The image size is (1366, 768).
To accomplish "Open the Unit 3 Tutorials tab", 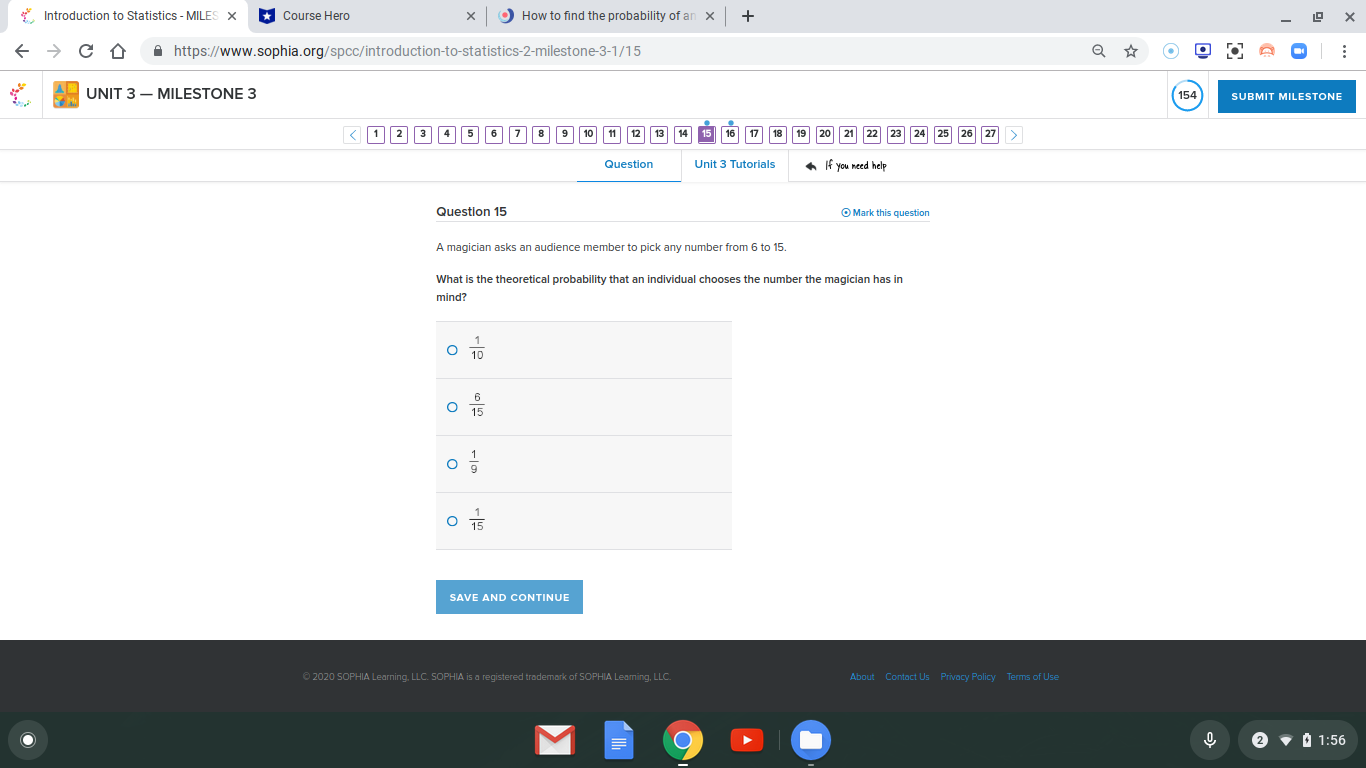I will click(735, 165).
